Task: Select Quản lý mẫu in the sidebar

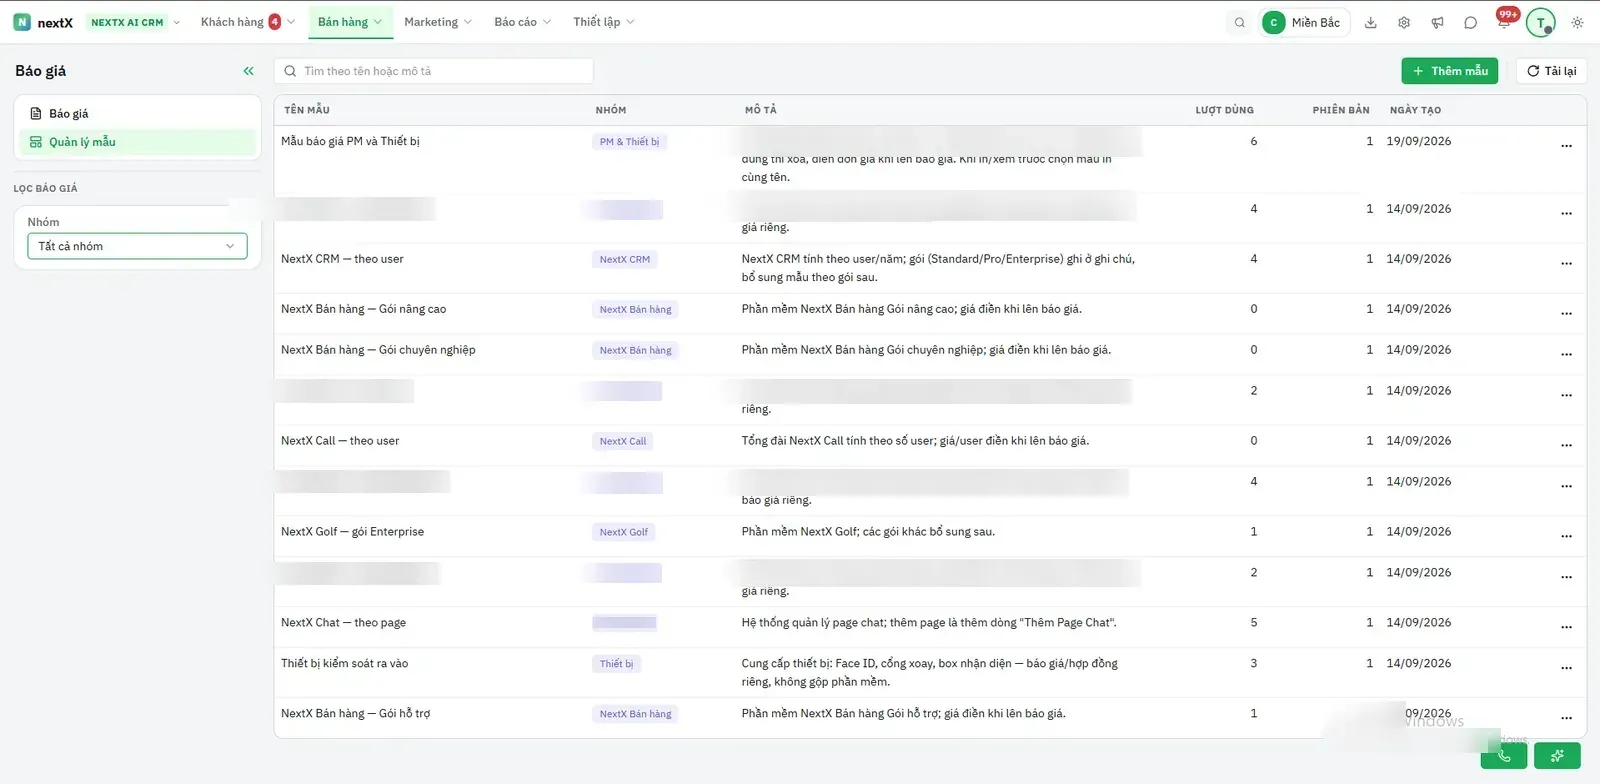Action: (137, 142)
